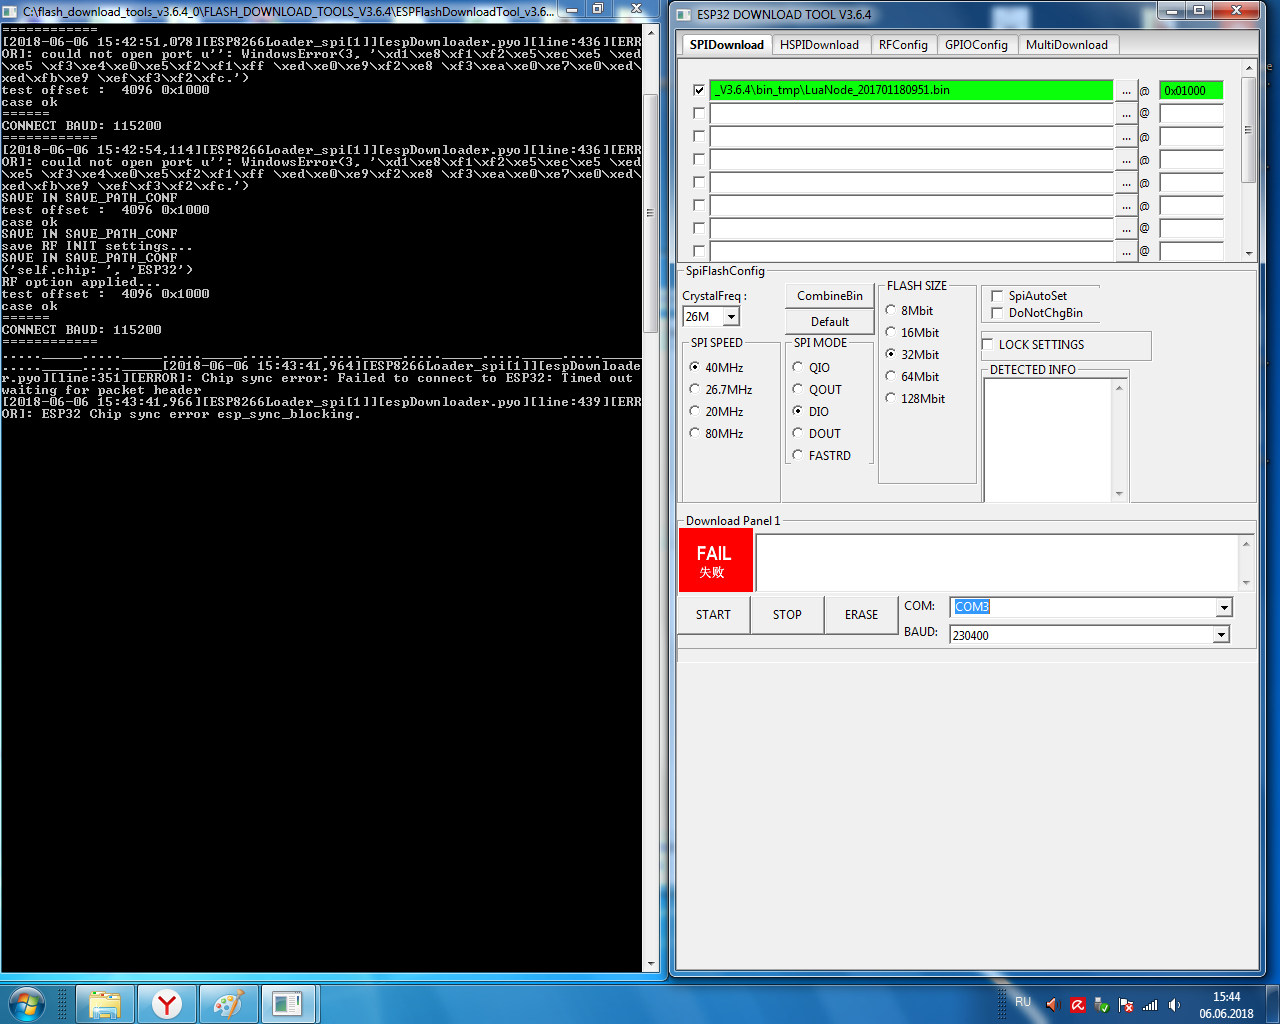This screenshot has height=1024, width=1280.
Task: Uncheck the LuaNode bin file checkbox
Action: pyautogui.click(x=699, y=90)
